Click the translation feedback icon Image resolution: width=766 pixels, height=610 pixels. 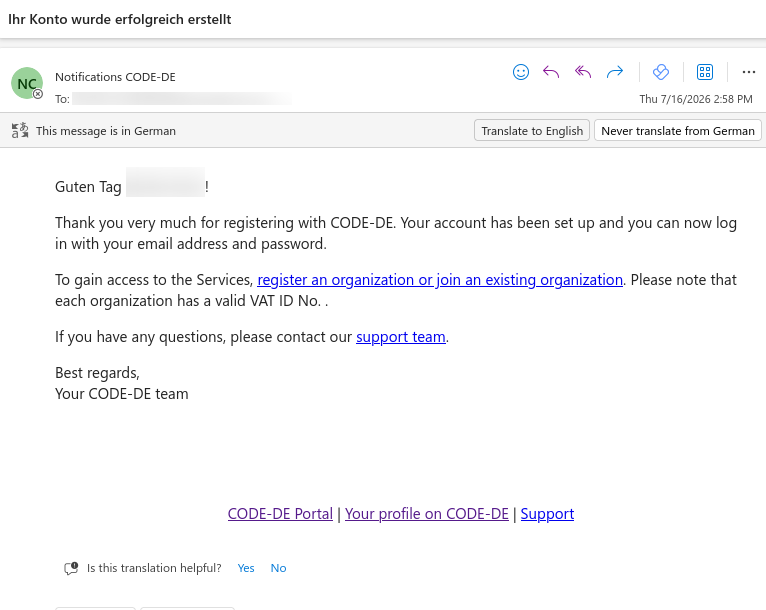[71, 568]
